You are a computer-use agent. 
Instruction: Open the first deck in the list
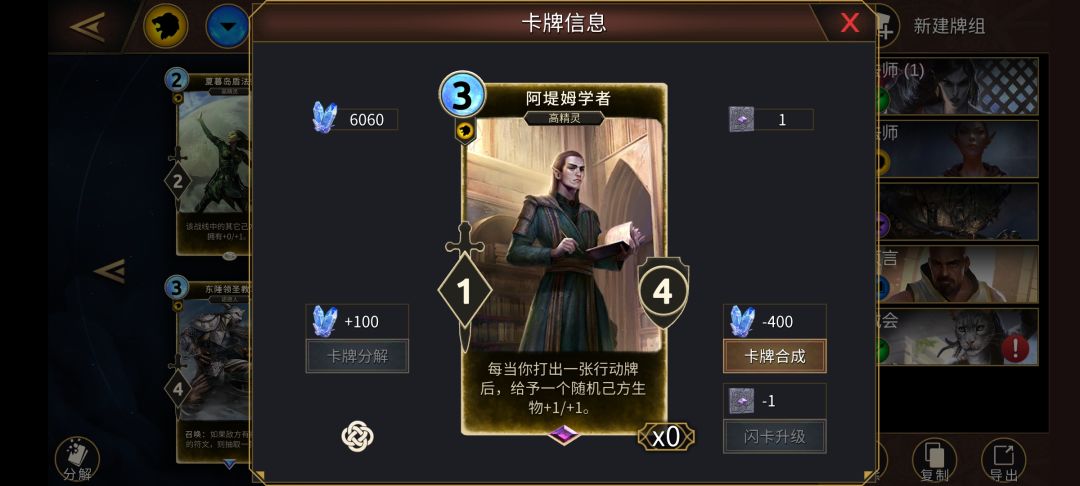point(957,86)
